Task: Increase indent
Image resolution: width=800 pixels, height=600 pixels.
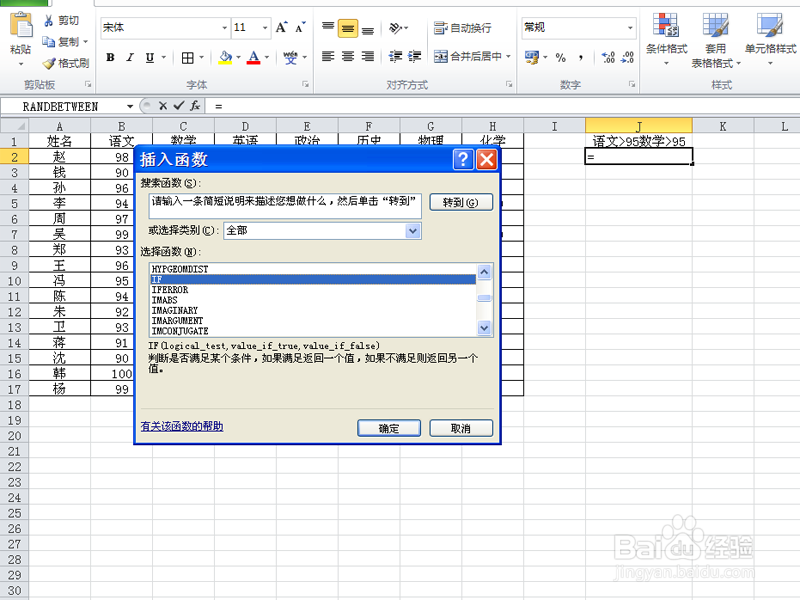Action: pyautogui.click(x=414, y=56)
